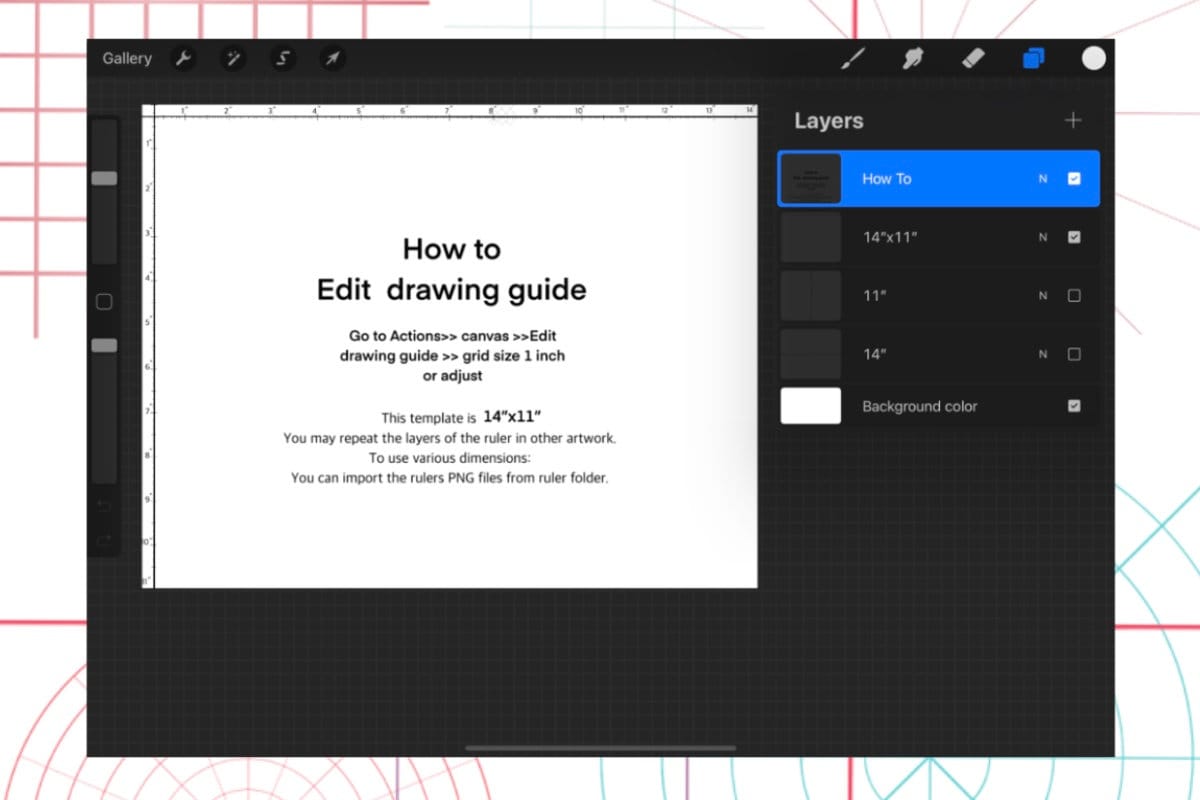Select the Brush tool
Image resolution: width=1200 pixels, height=800 pixels.
tap(852, 58)
